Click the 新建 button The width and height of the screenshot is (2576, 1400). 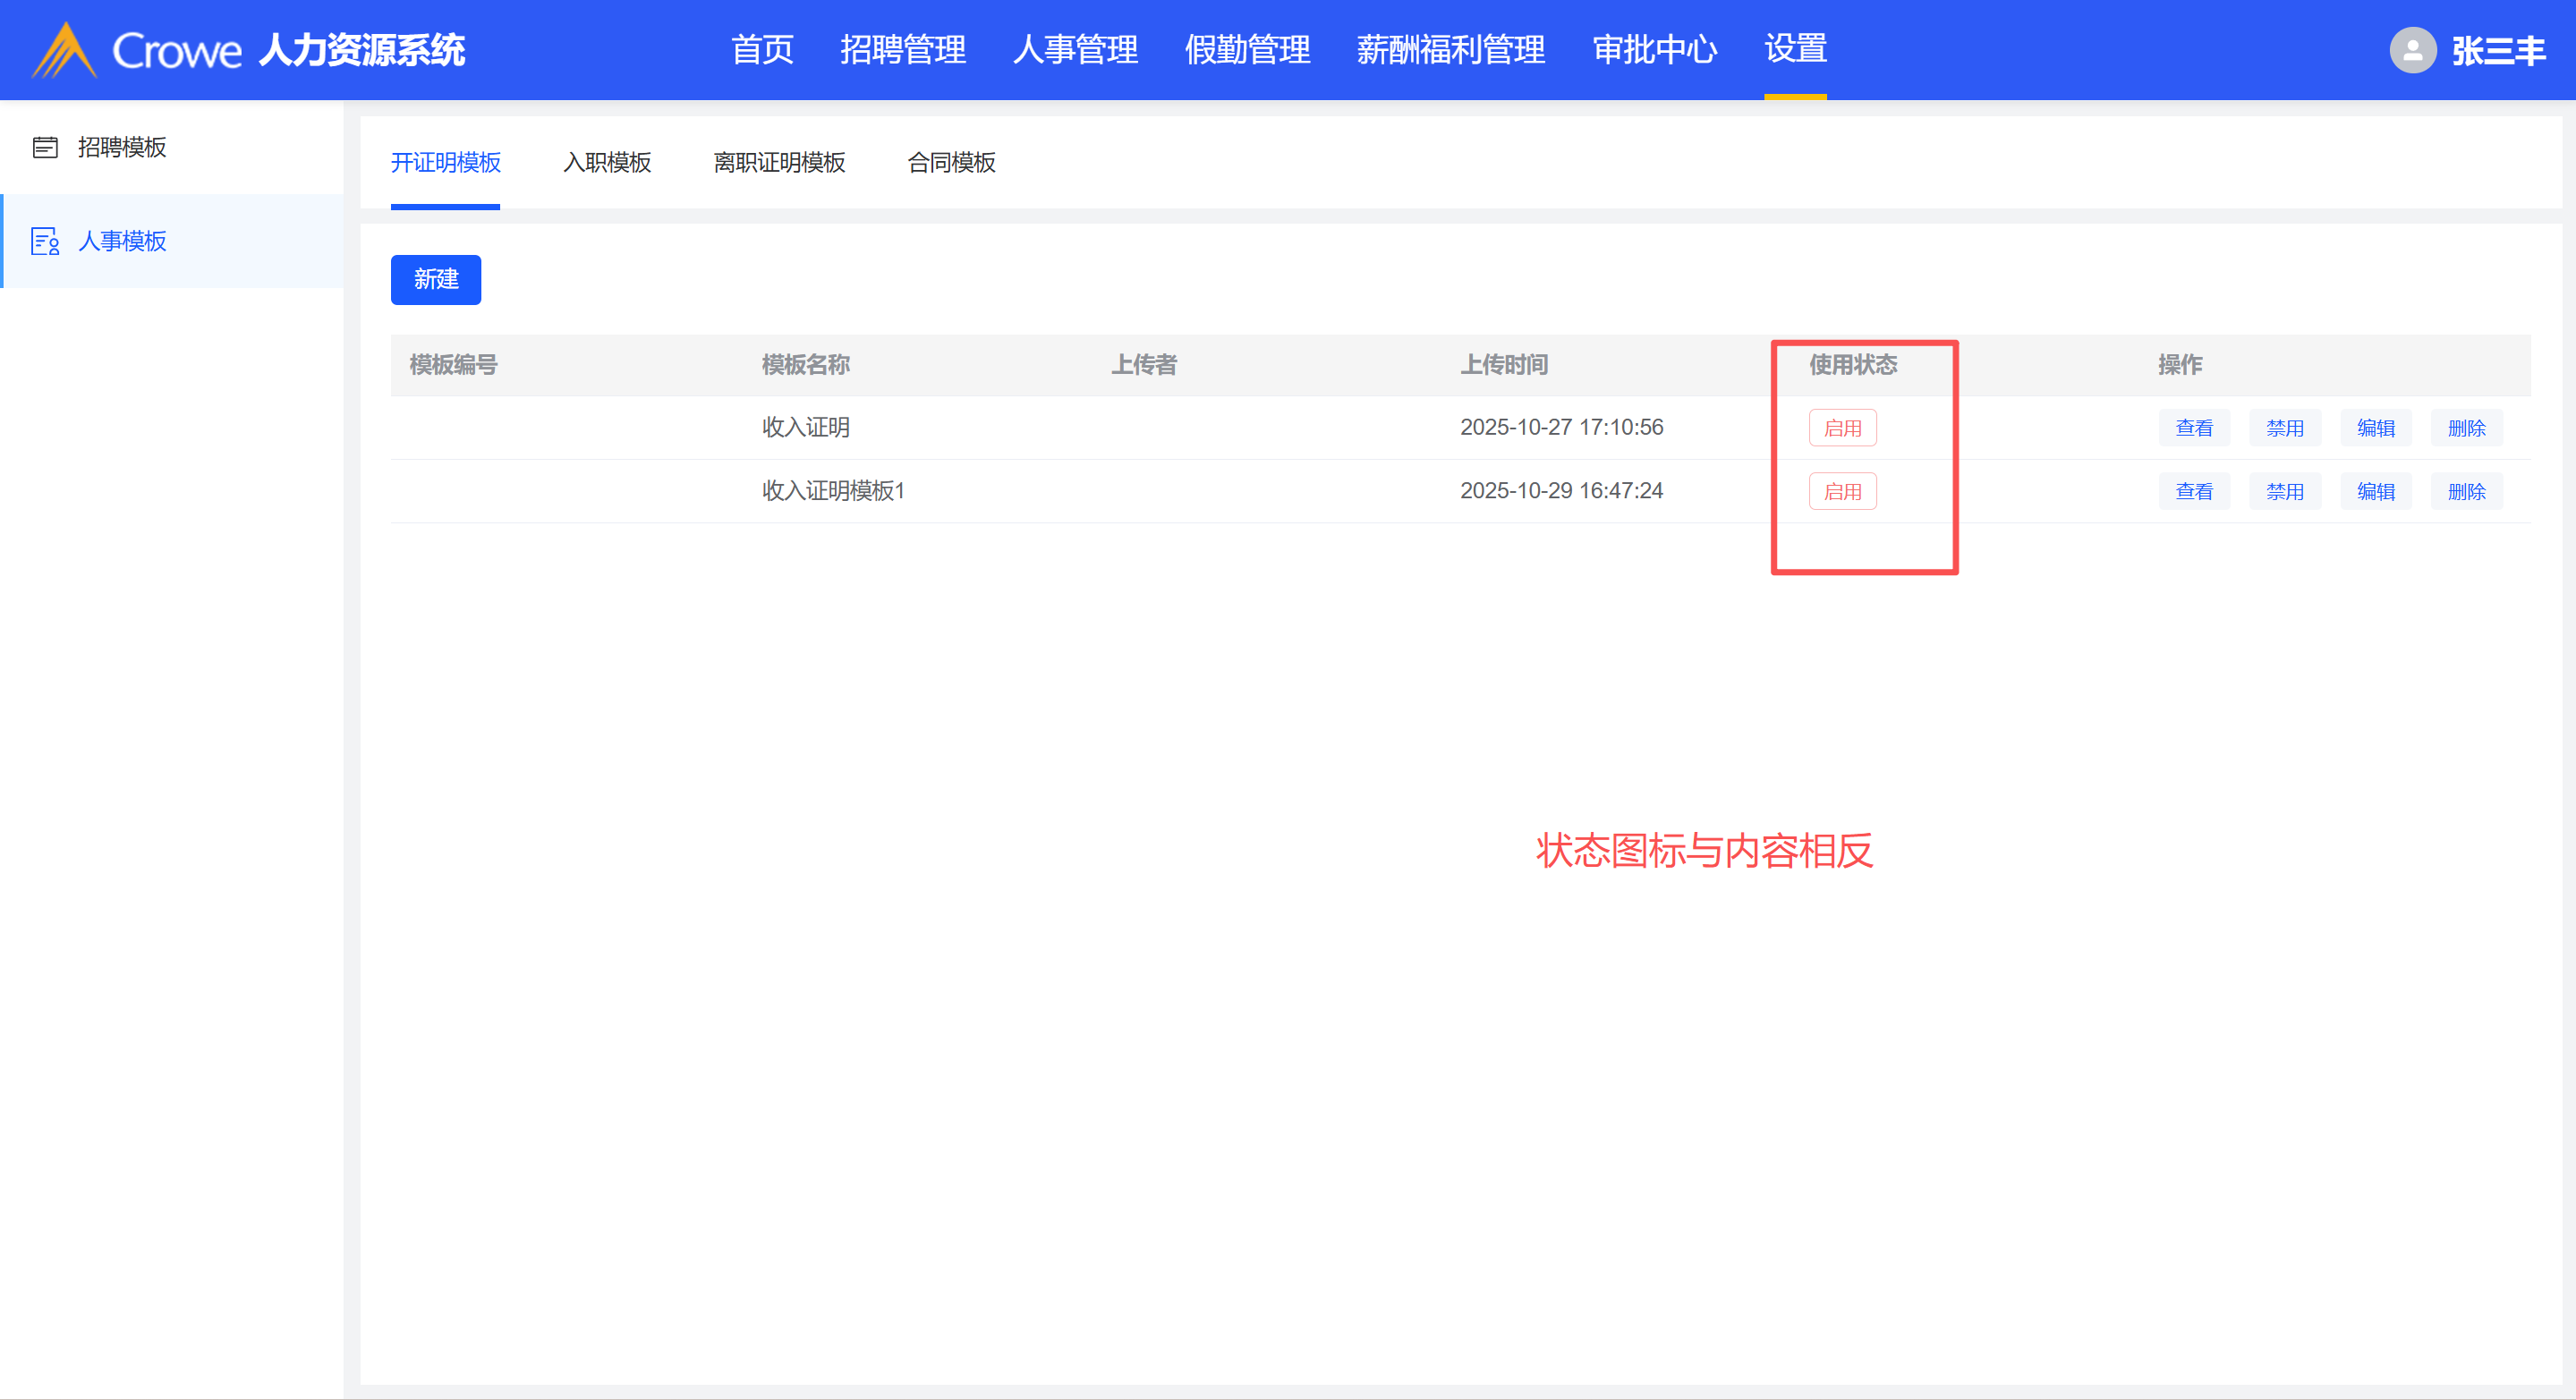click(x=436, y=279)
